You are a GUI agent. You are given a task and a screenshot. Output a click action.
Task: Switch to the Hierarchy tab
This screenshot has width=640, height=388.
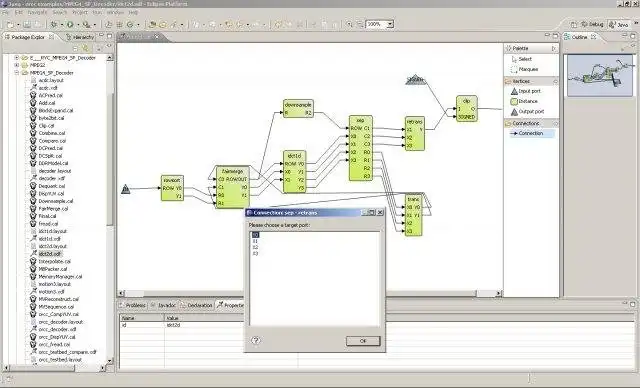coord(80,37)
